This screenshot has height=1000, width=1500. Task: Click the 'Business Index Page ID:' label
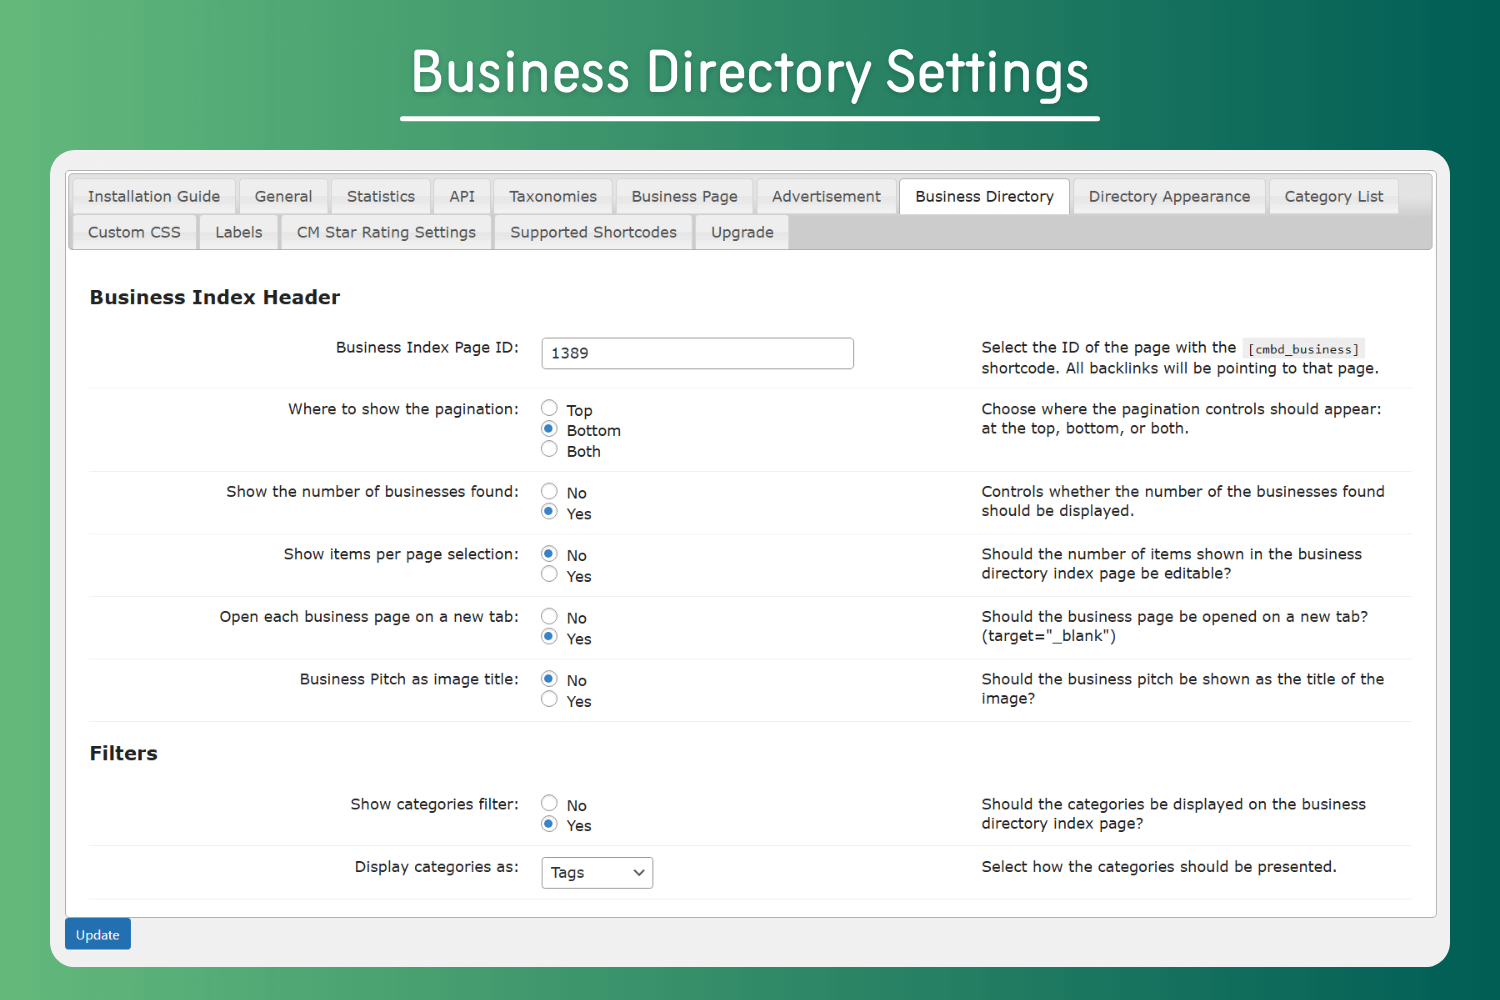[428, 348]
